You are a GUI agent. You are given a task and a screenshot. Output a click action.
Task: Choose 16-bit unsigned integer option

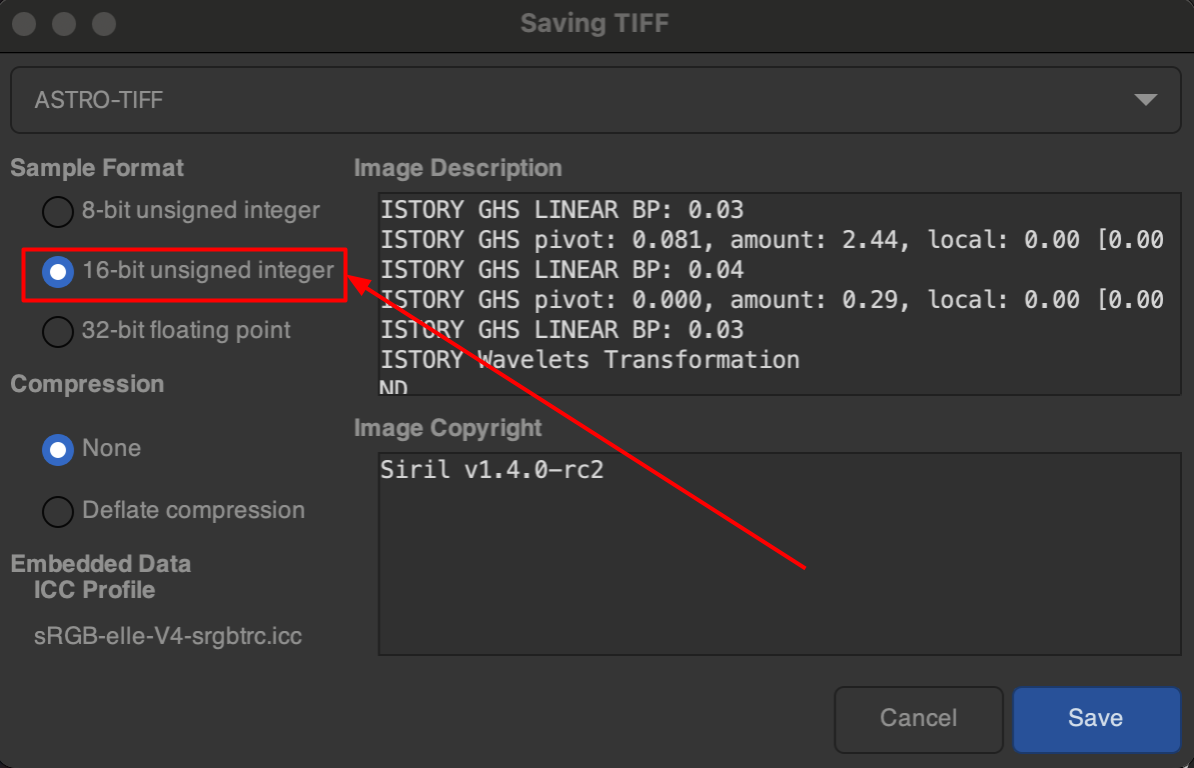tap(58, 271)
